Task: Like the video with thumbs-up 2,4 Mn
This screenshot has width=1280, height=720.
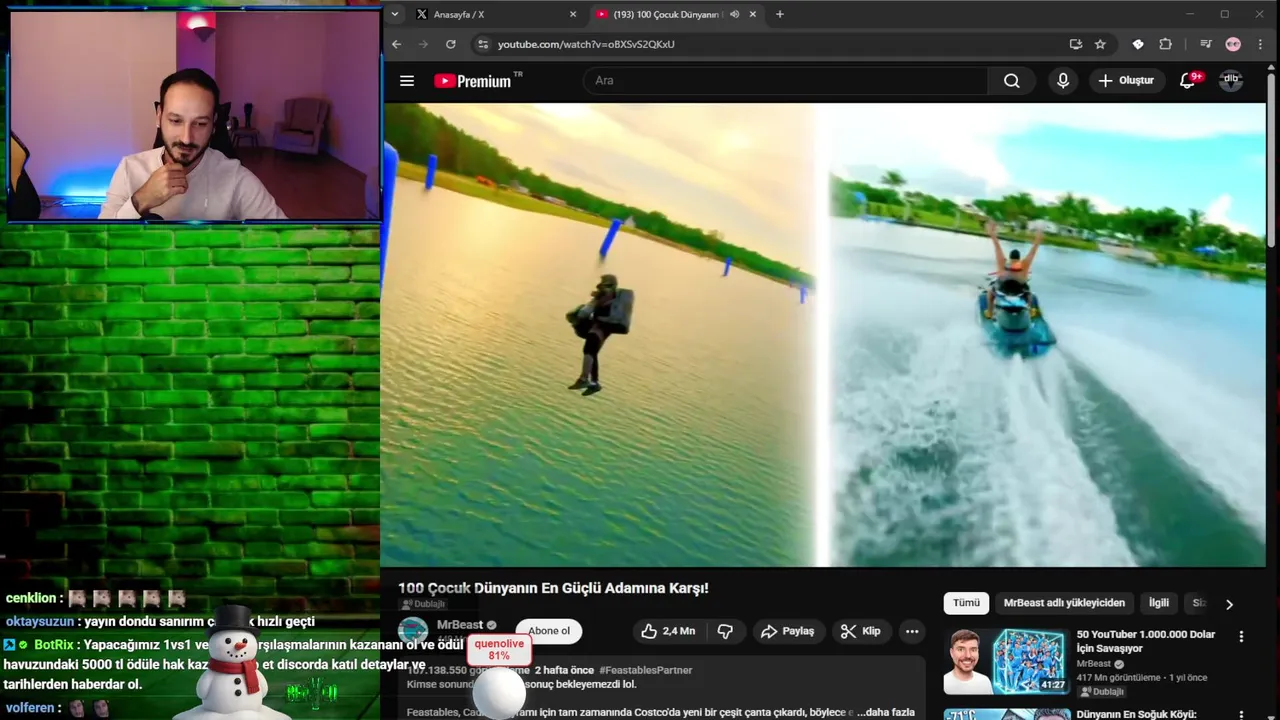Action: (x=667, y=631)
